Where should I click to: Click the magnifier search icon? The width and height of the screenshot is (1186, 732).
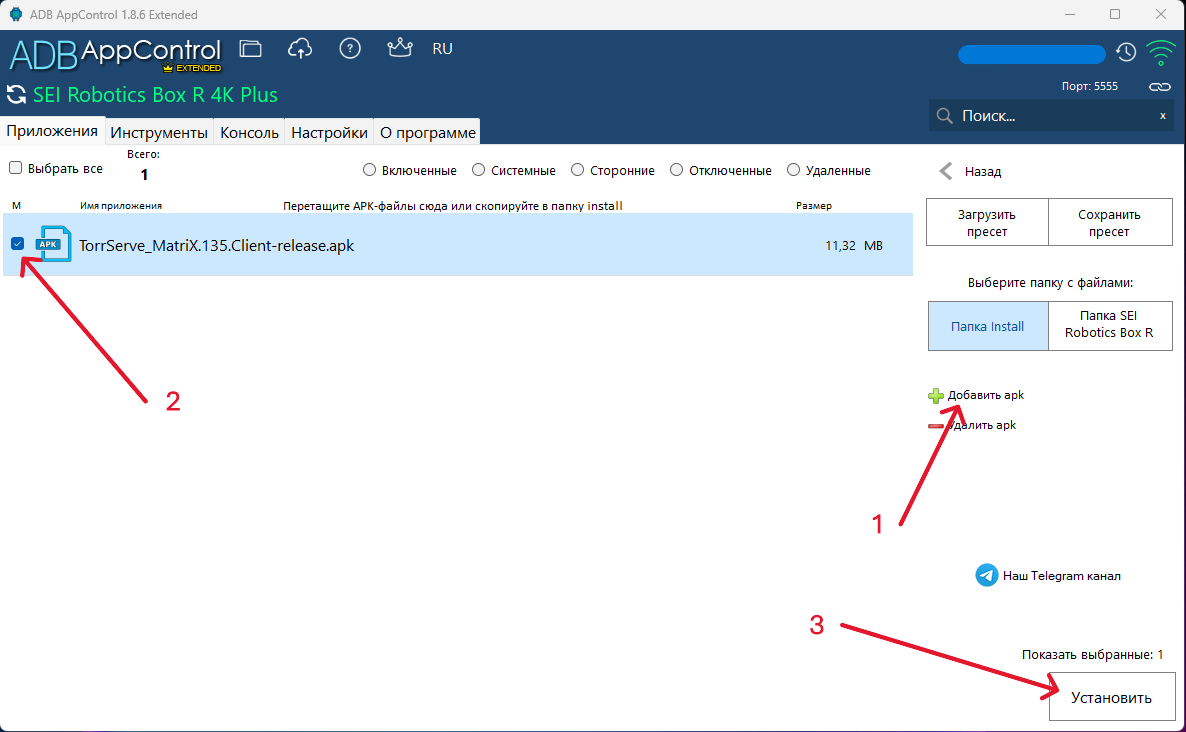pyautogui.click(x=945, y=116)
